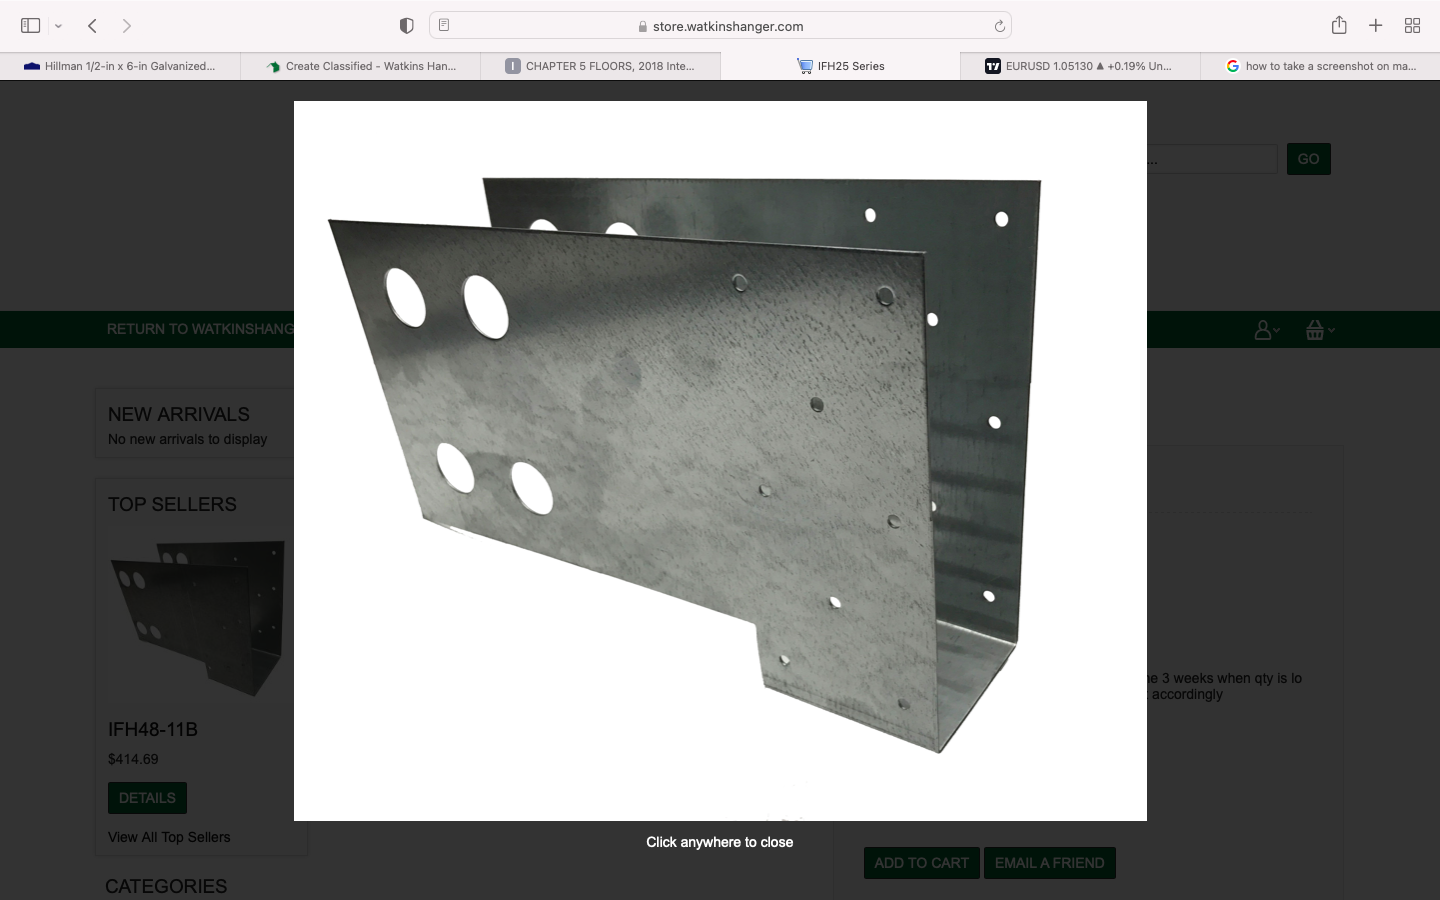Click the EMAIL A FRIEND button
Image resolution: width=1440 pixels, height=900 pixels.
[x=1049, y=863]
